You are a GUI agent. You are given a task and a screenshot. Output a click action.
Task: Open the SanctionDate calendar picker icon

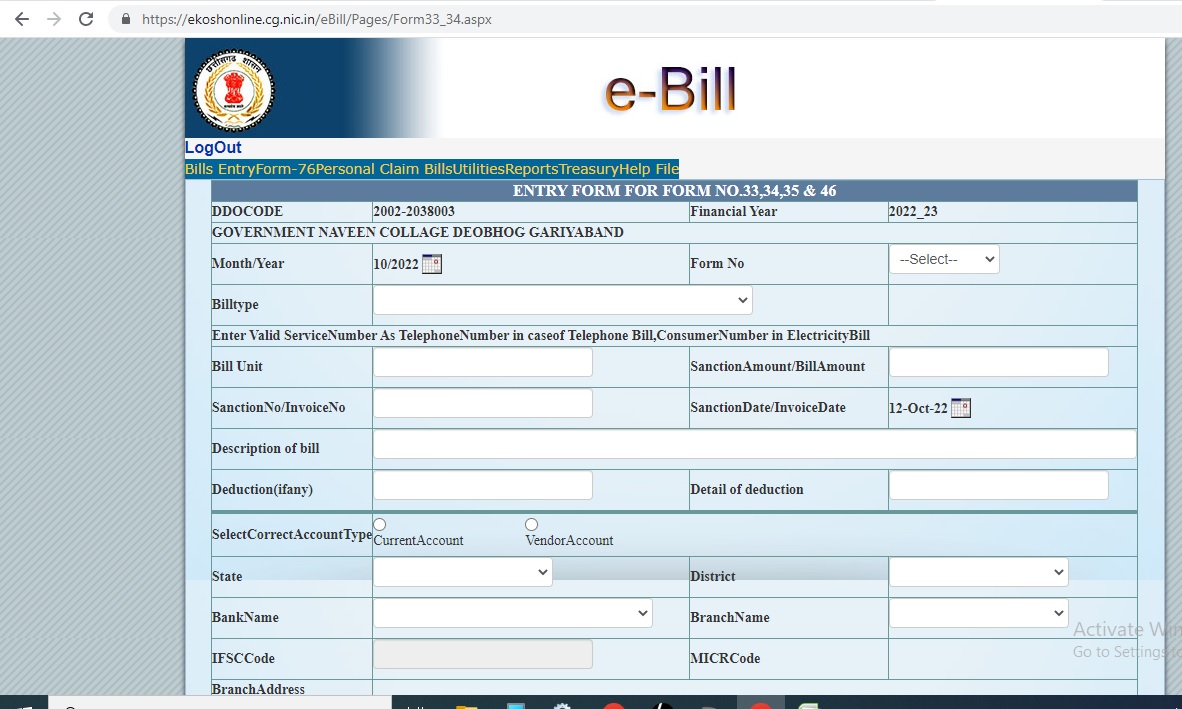[x=960, y=408]
